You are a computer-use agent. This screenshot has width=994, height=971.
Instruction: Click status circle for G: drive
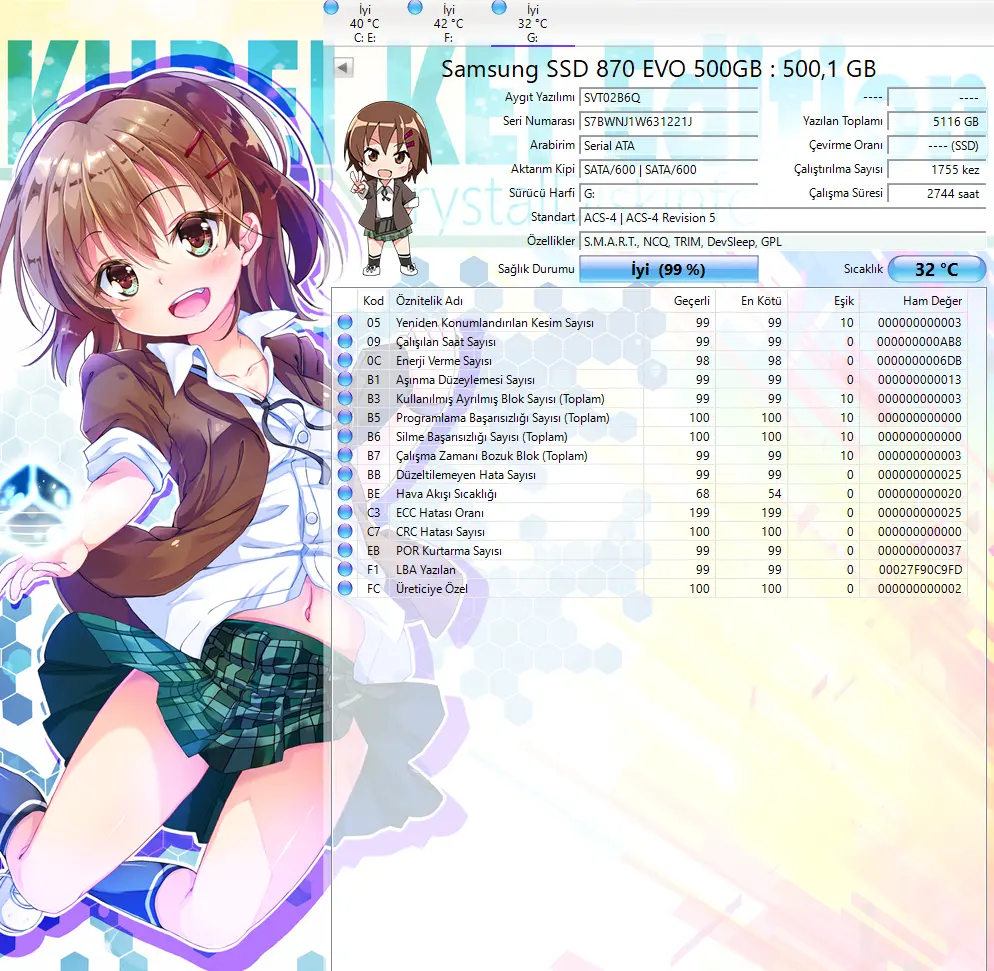pos(499,8)
